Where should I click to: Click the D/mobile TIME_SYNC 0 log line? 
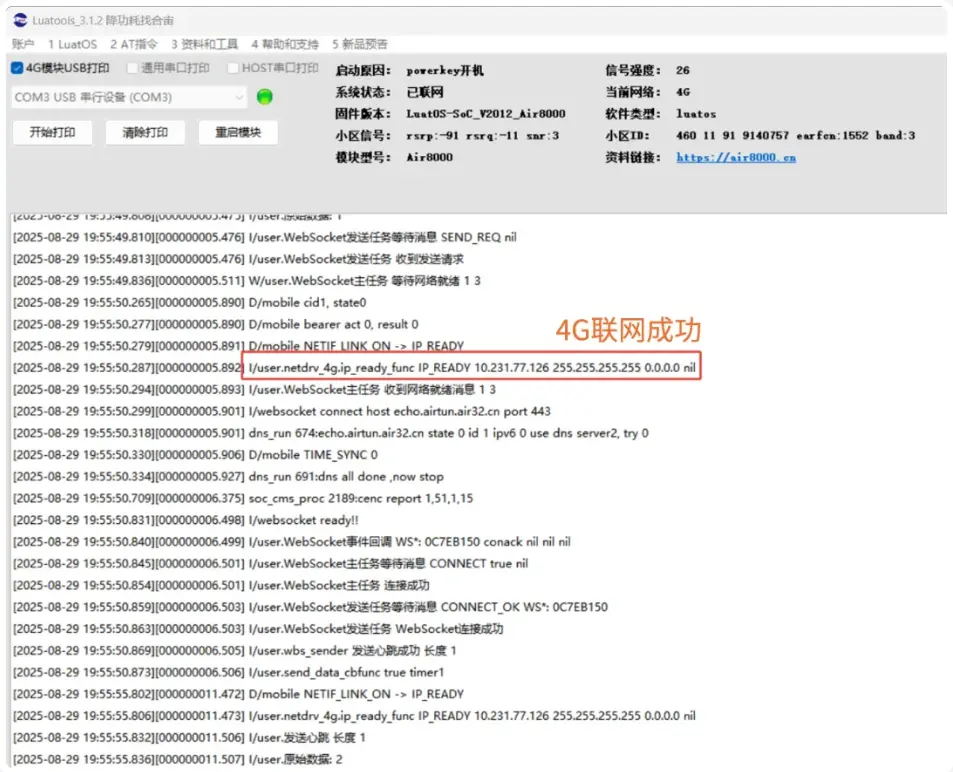(195, 455)
